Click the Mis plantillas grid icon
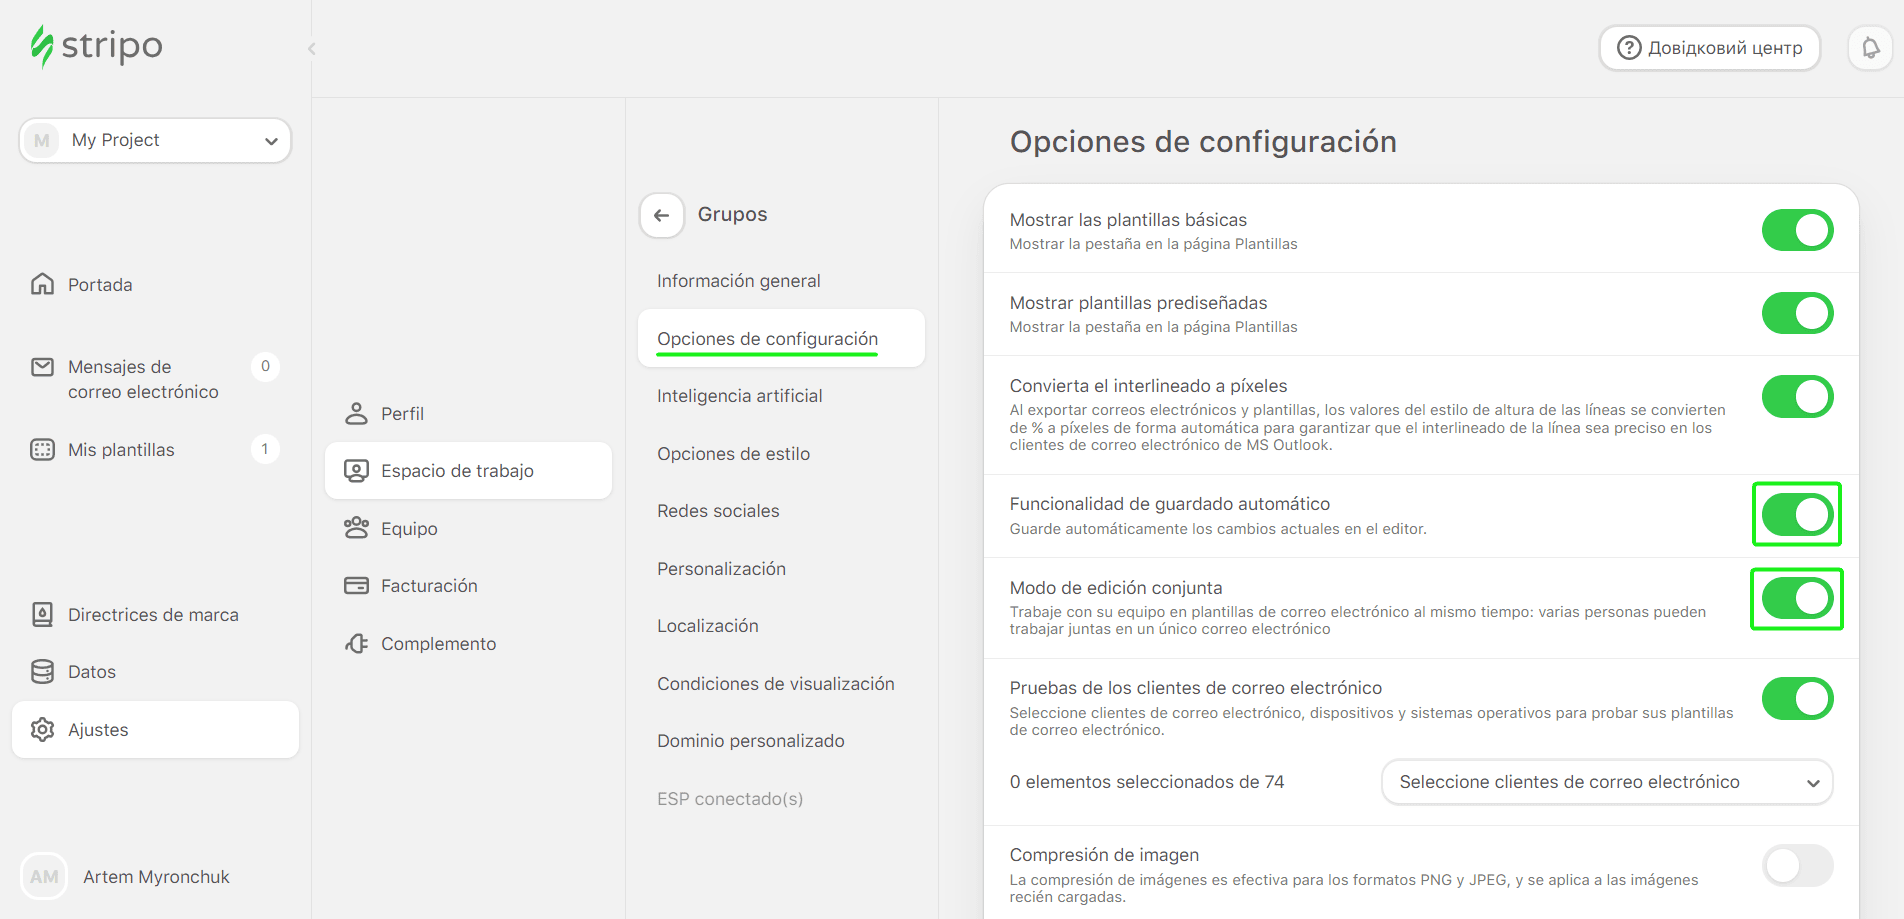1904x919 pixels. (42, 449)
